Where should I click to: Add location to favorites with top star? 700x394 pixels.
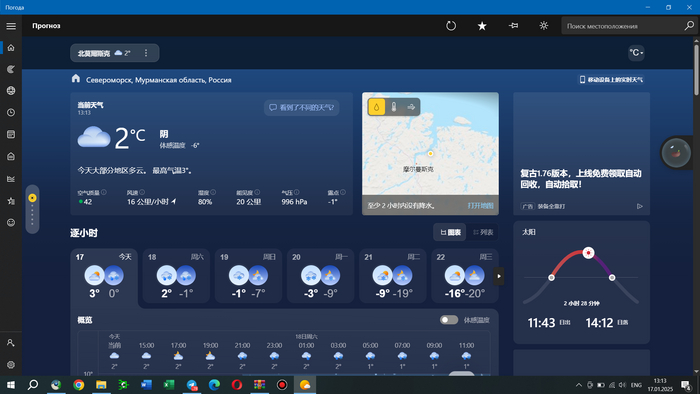coord(482,26)
